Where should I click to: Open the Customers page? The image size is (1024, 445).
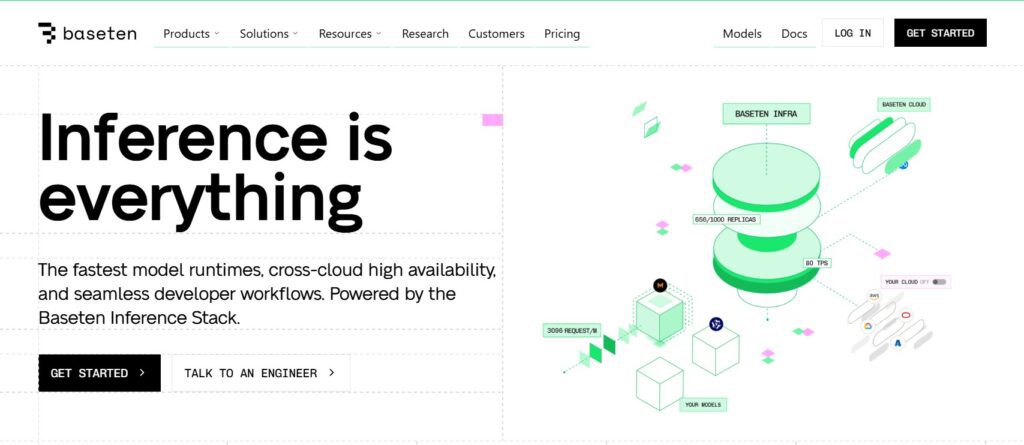[496, 33]
